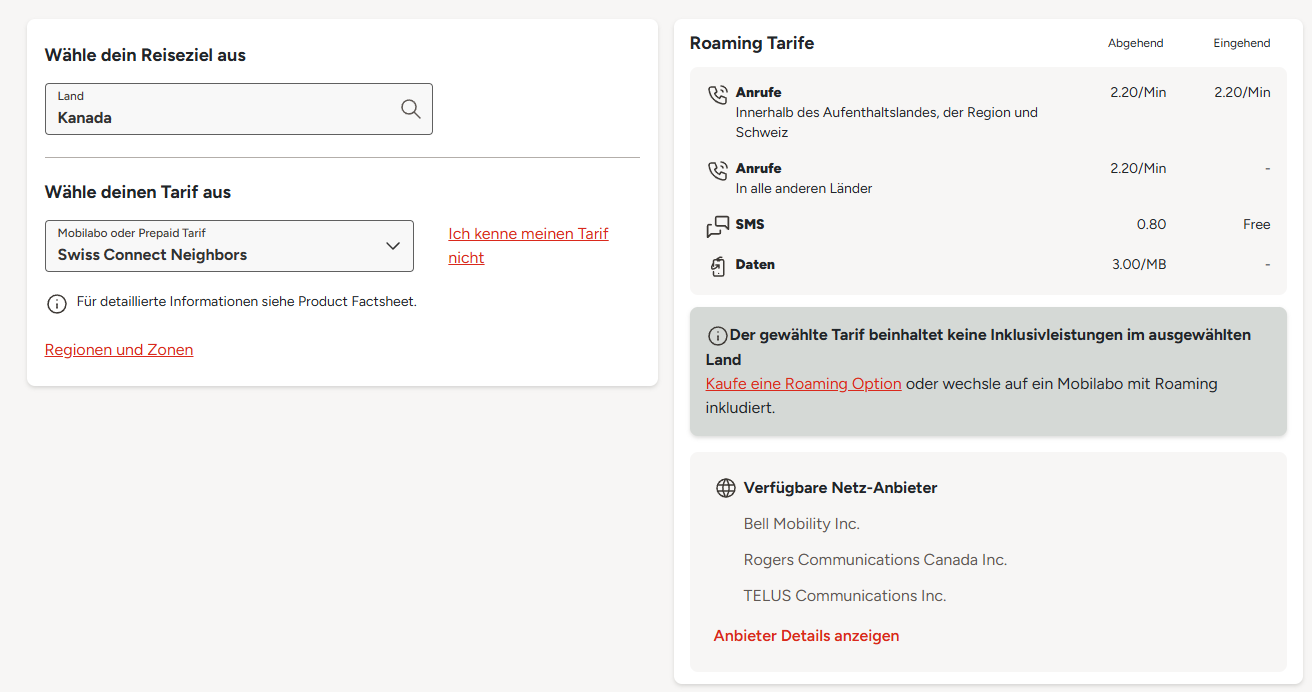Click the SMS speech bubble icon

coord(717,227)
